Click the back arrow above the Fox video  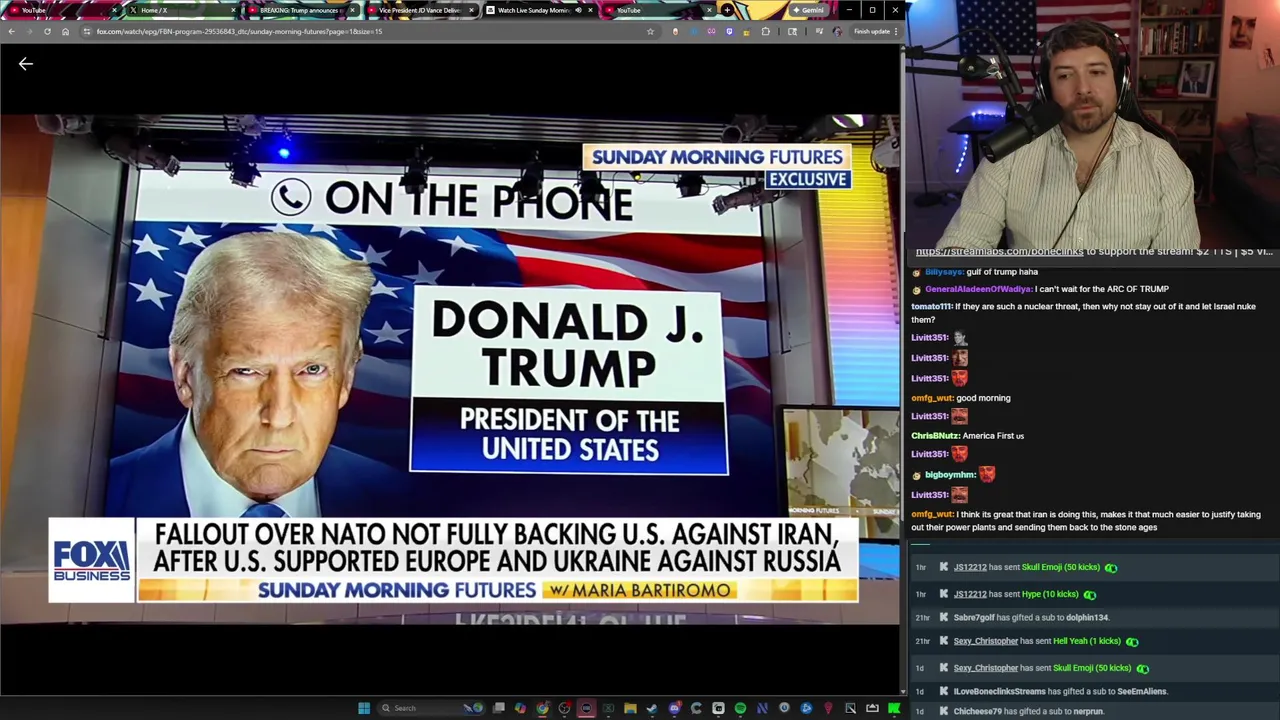[26, 64]
